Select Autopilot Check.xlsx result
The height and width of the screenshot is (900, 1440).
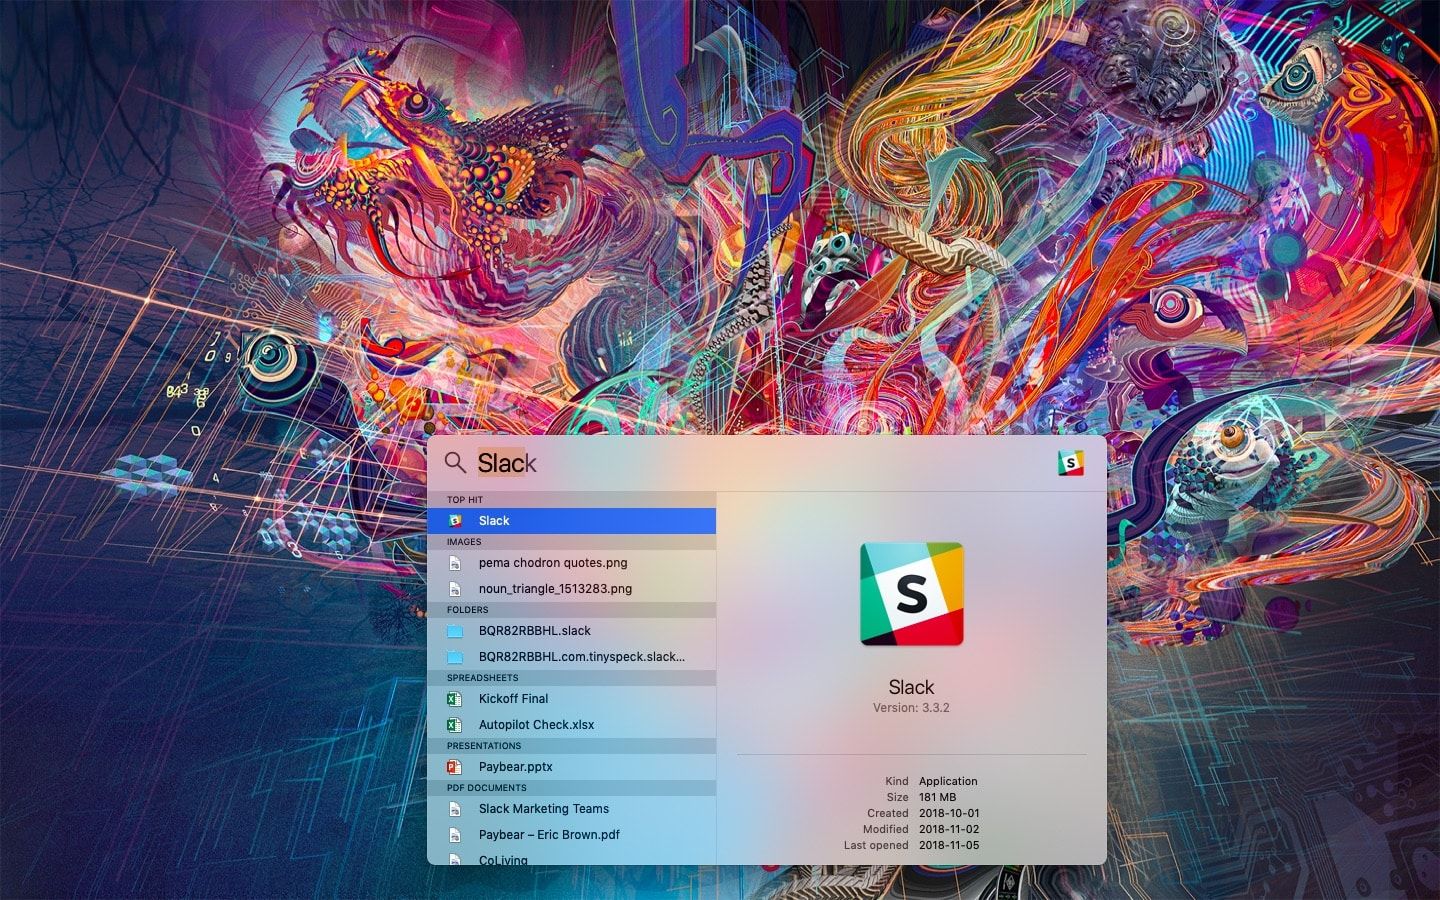(571, 725)
